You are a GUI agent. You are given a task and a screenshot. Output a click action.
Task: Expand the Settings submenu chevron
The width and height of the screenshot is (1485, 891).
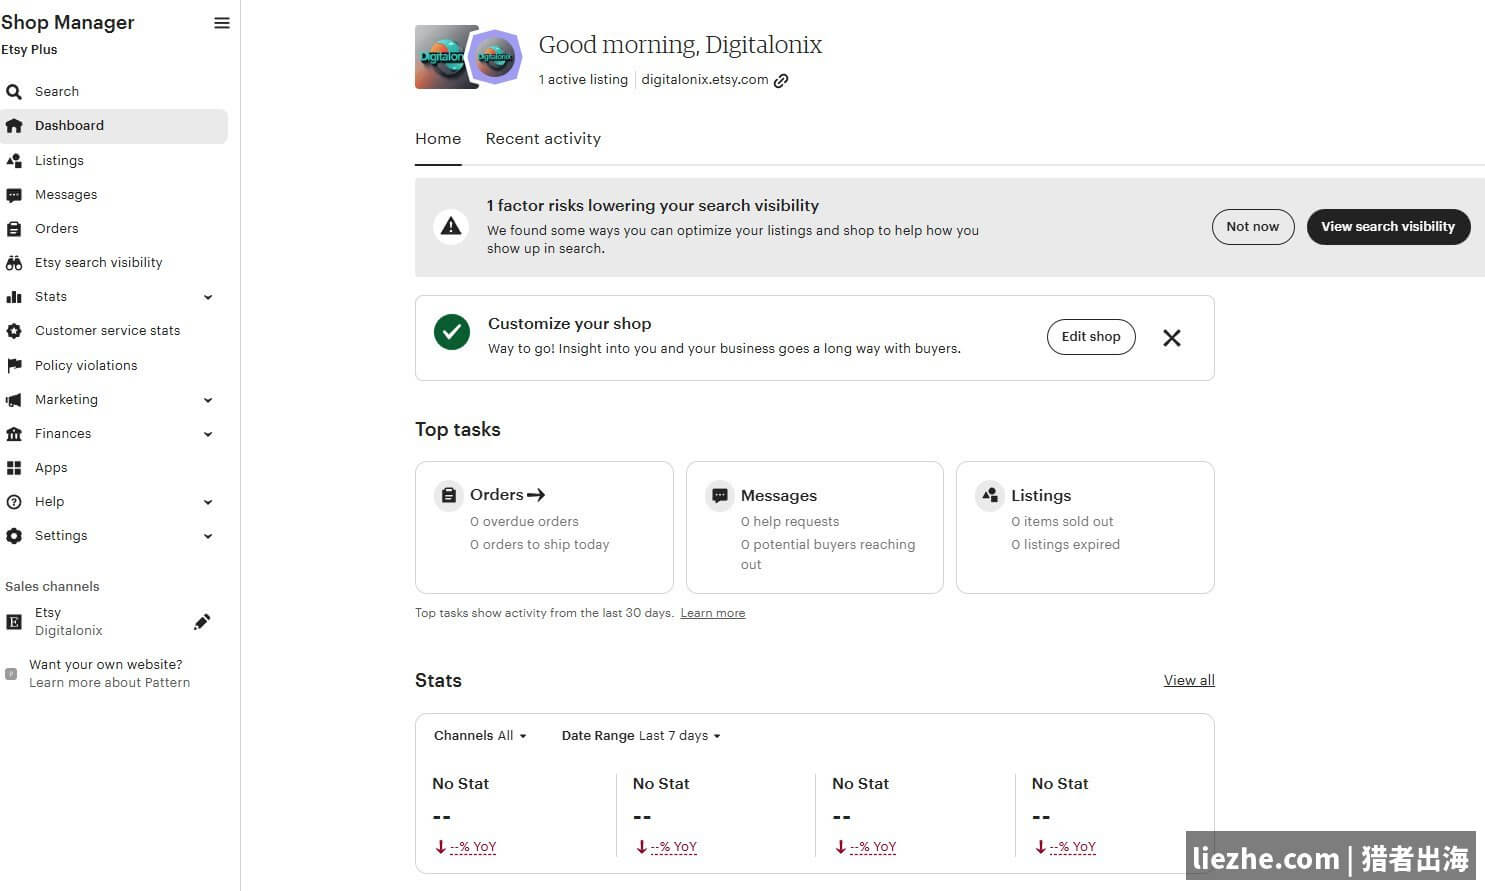click(x=208, y=536)
